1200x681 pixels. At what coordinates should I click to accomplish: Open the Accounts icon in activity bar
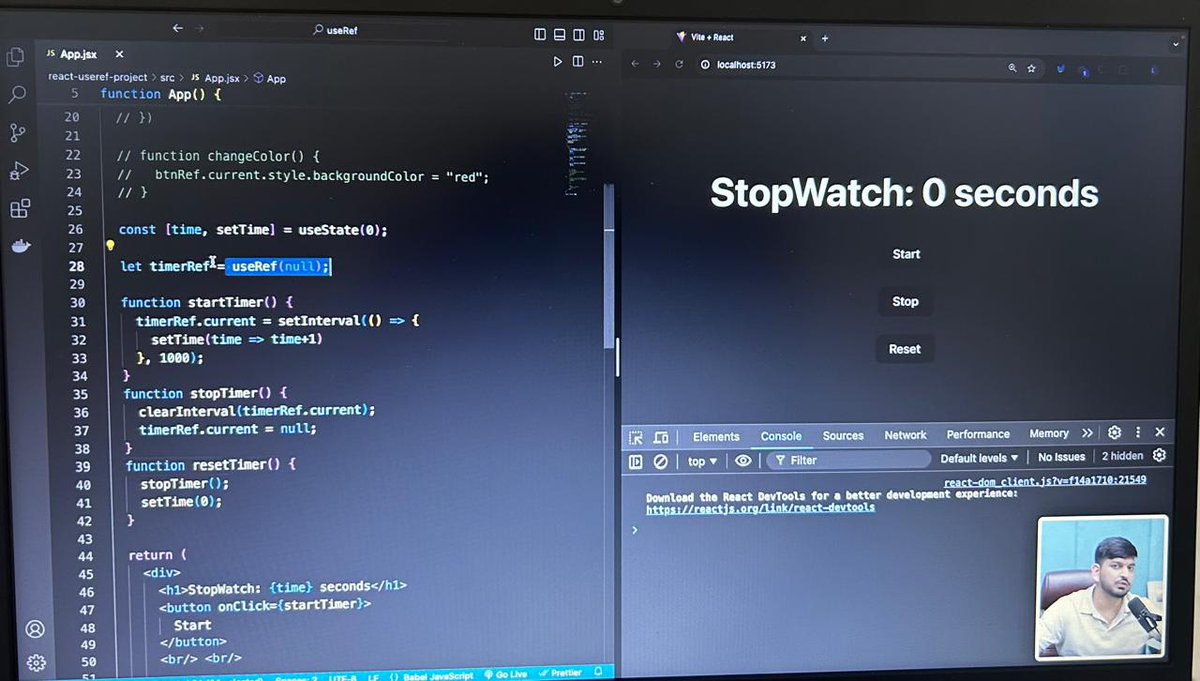tap(35, 629)
